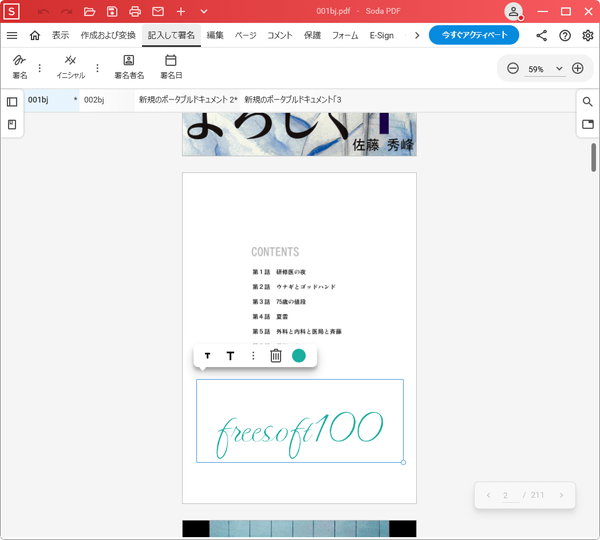The height and width of the screenshot is (540, 600).
Task: Go to the Home icon
Action: [x=35, y=36]
